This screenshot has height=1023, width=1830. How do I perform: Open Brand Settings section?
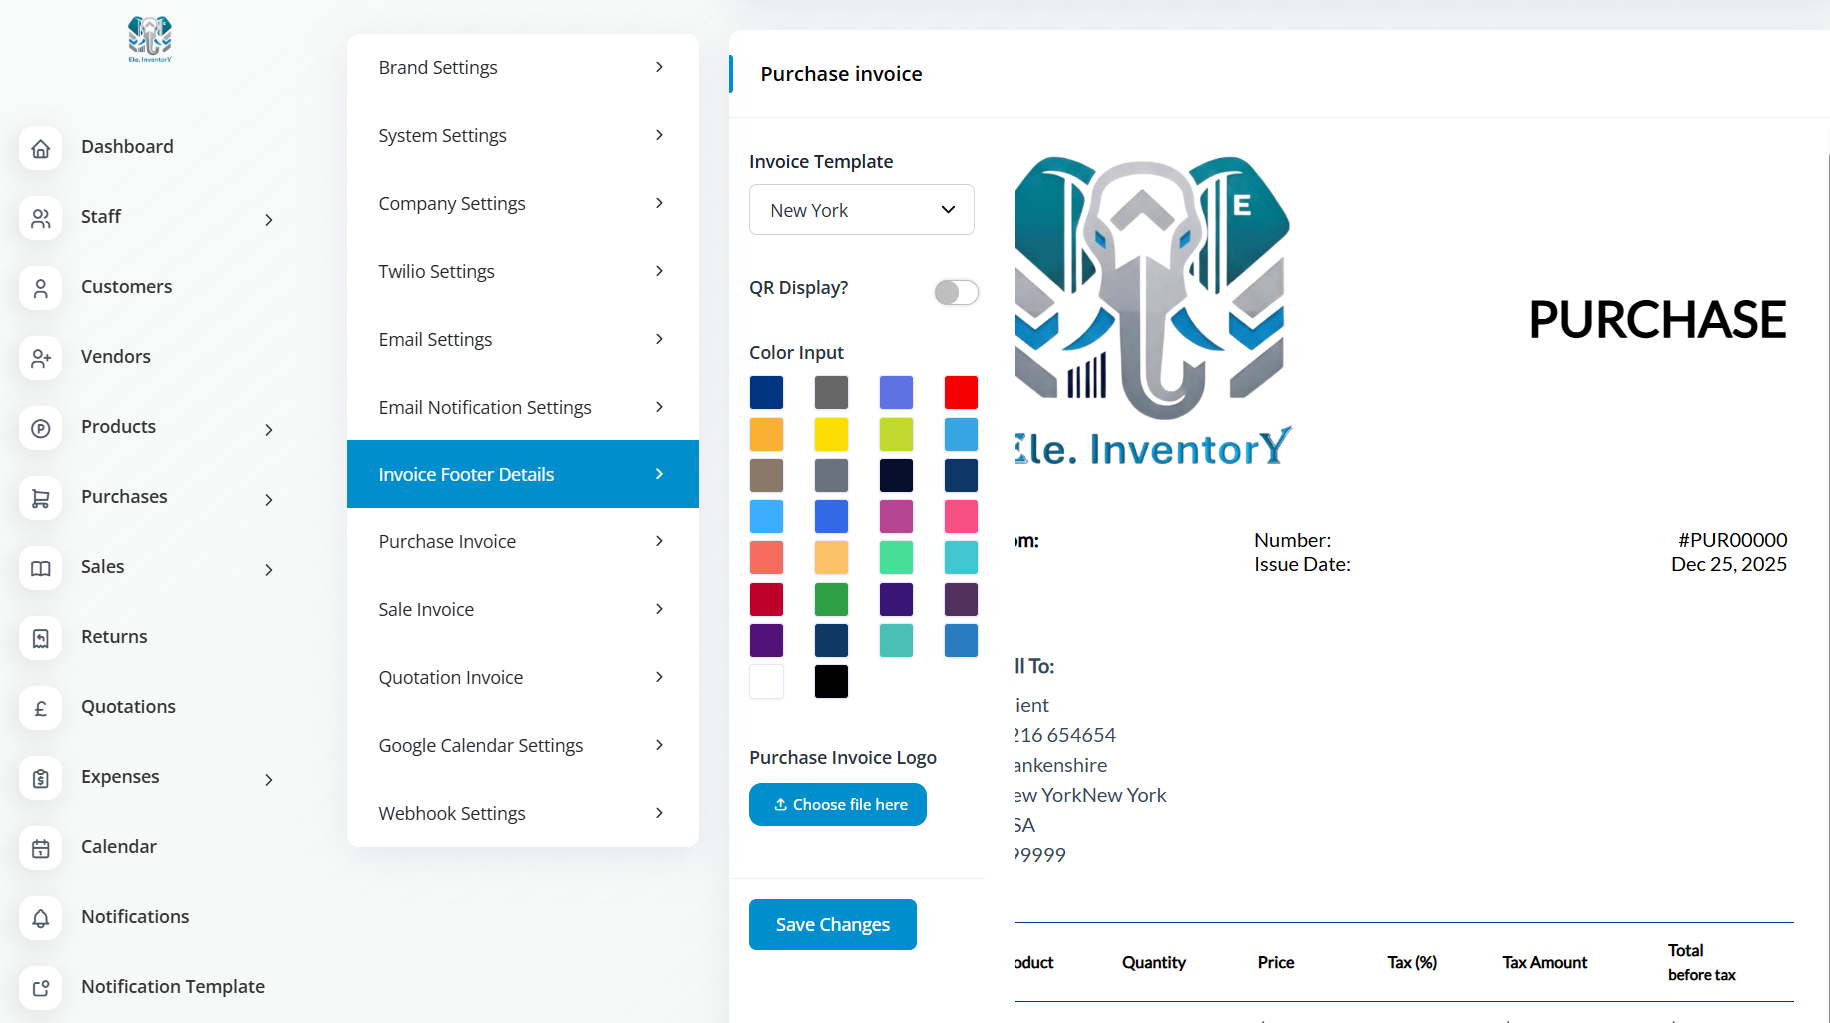point(521,68)
